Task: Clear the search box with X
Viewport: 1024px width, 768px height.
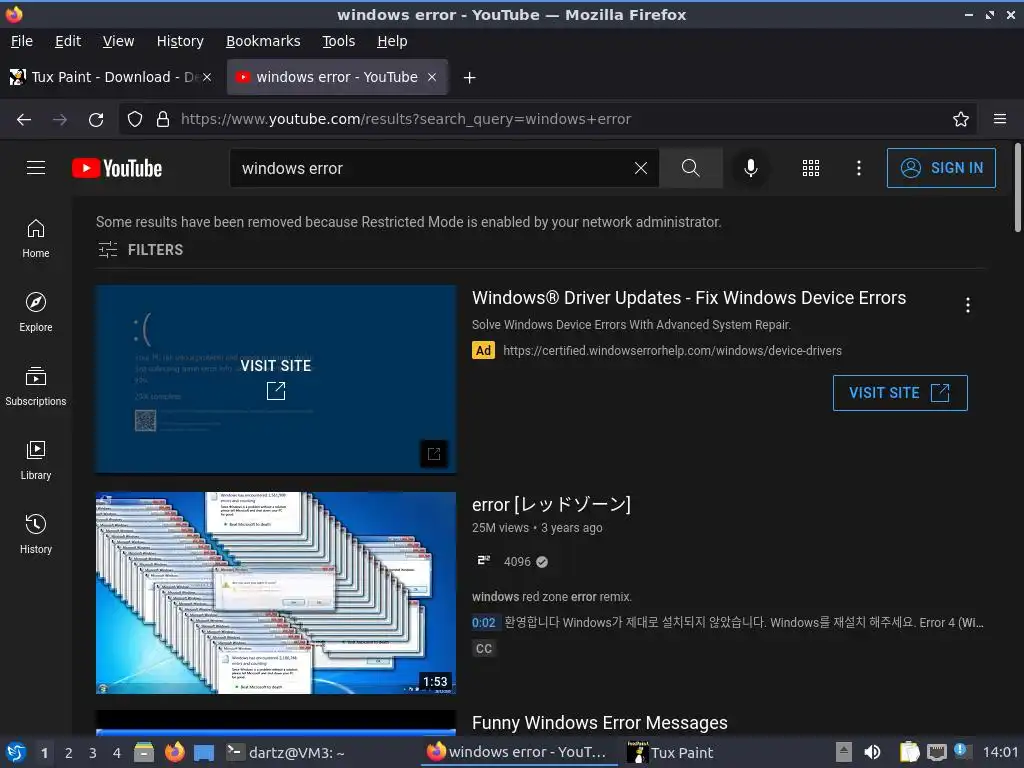Action: tap(641, 168)
